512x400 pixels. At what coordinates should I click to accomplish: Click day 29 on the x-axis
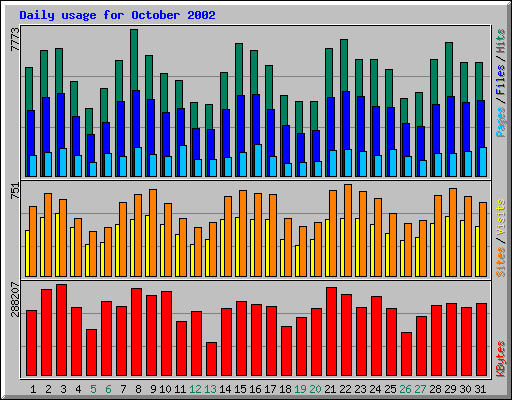(x=450, y=389)
